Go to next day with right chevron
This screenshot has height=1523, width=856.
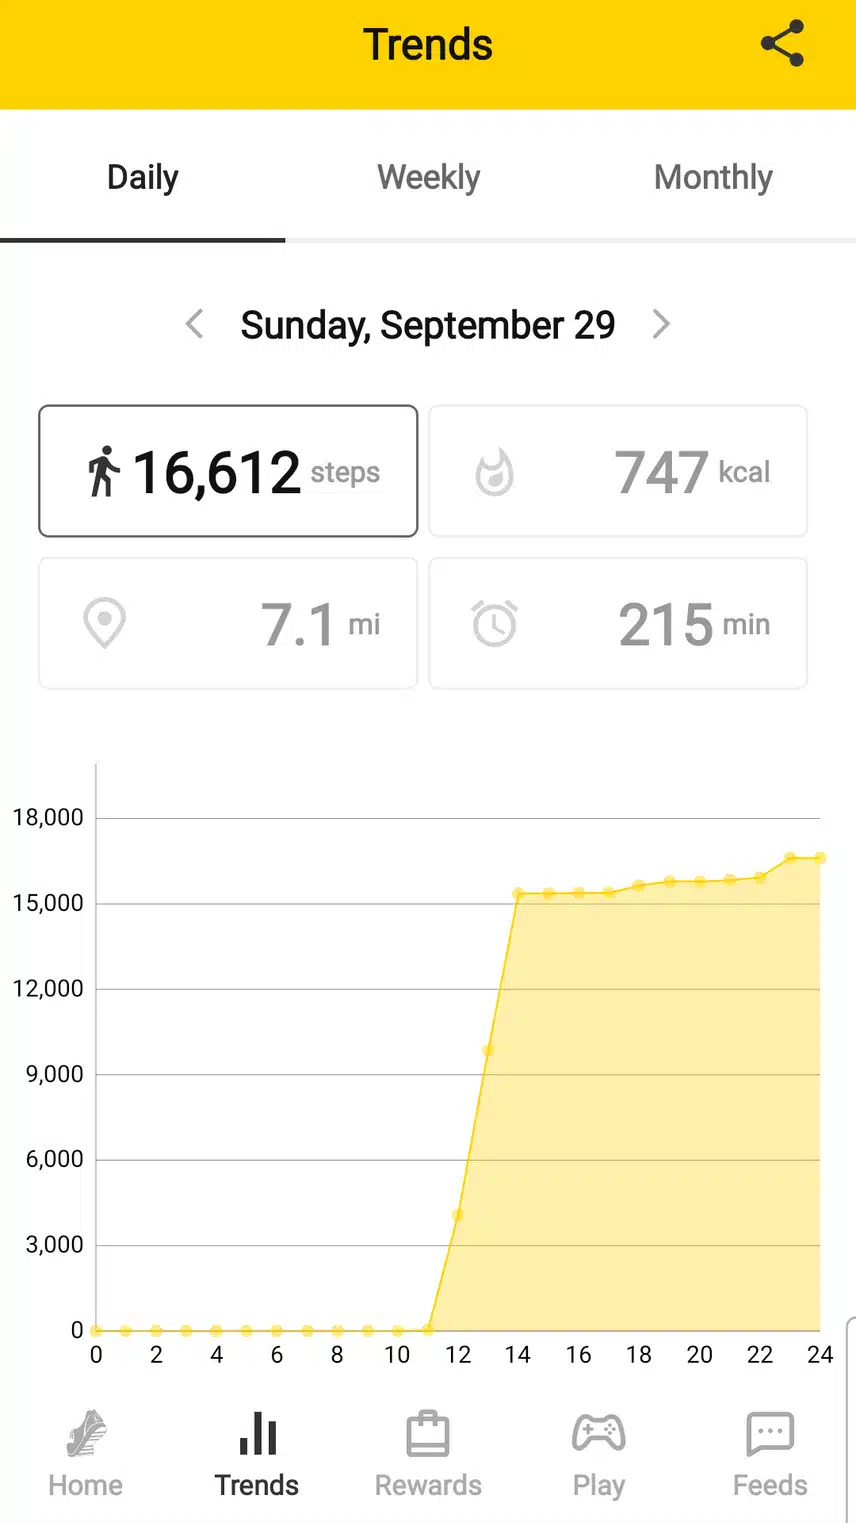(x=661, y=324)
